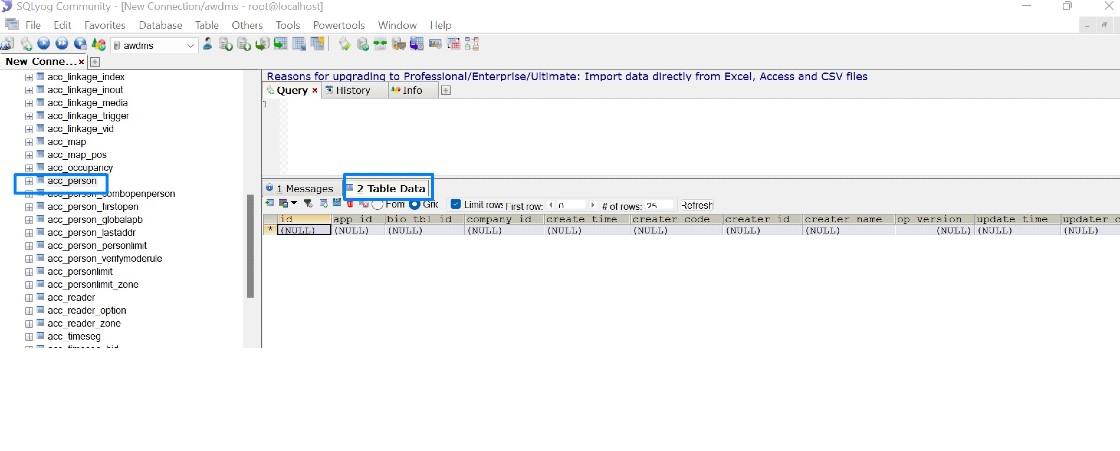Screen dimensions: 1120x451
Task: Click the object browser vertical scrollbar
Action: point(250,246)
